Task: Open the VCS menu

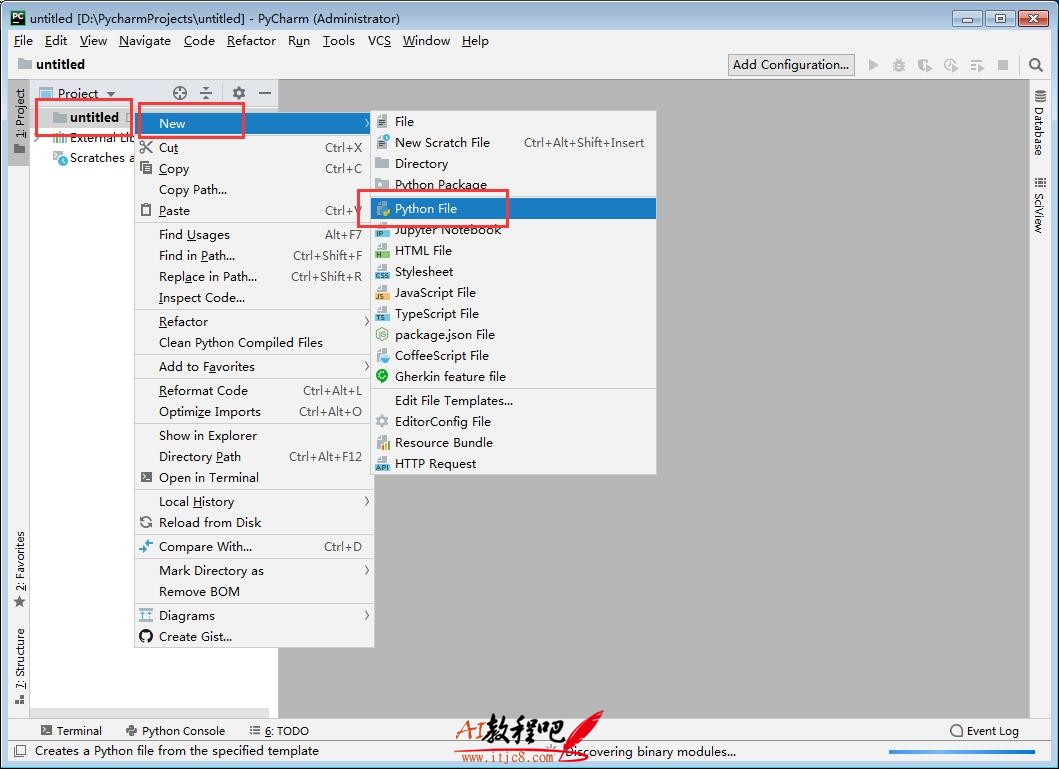Action: pyautogui.click(x=379, y=41)
